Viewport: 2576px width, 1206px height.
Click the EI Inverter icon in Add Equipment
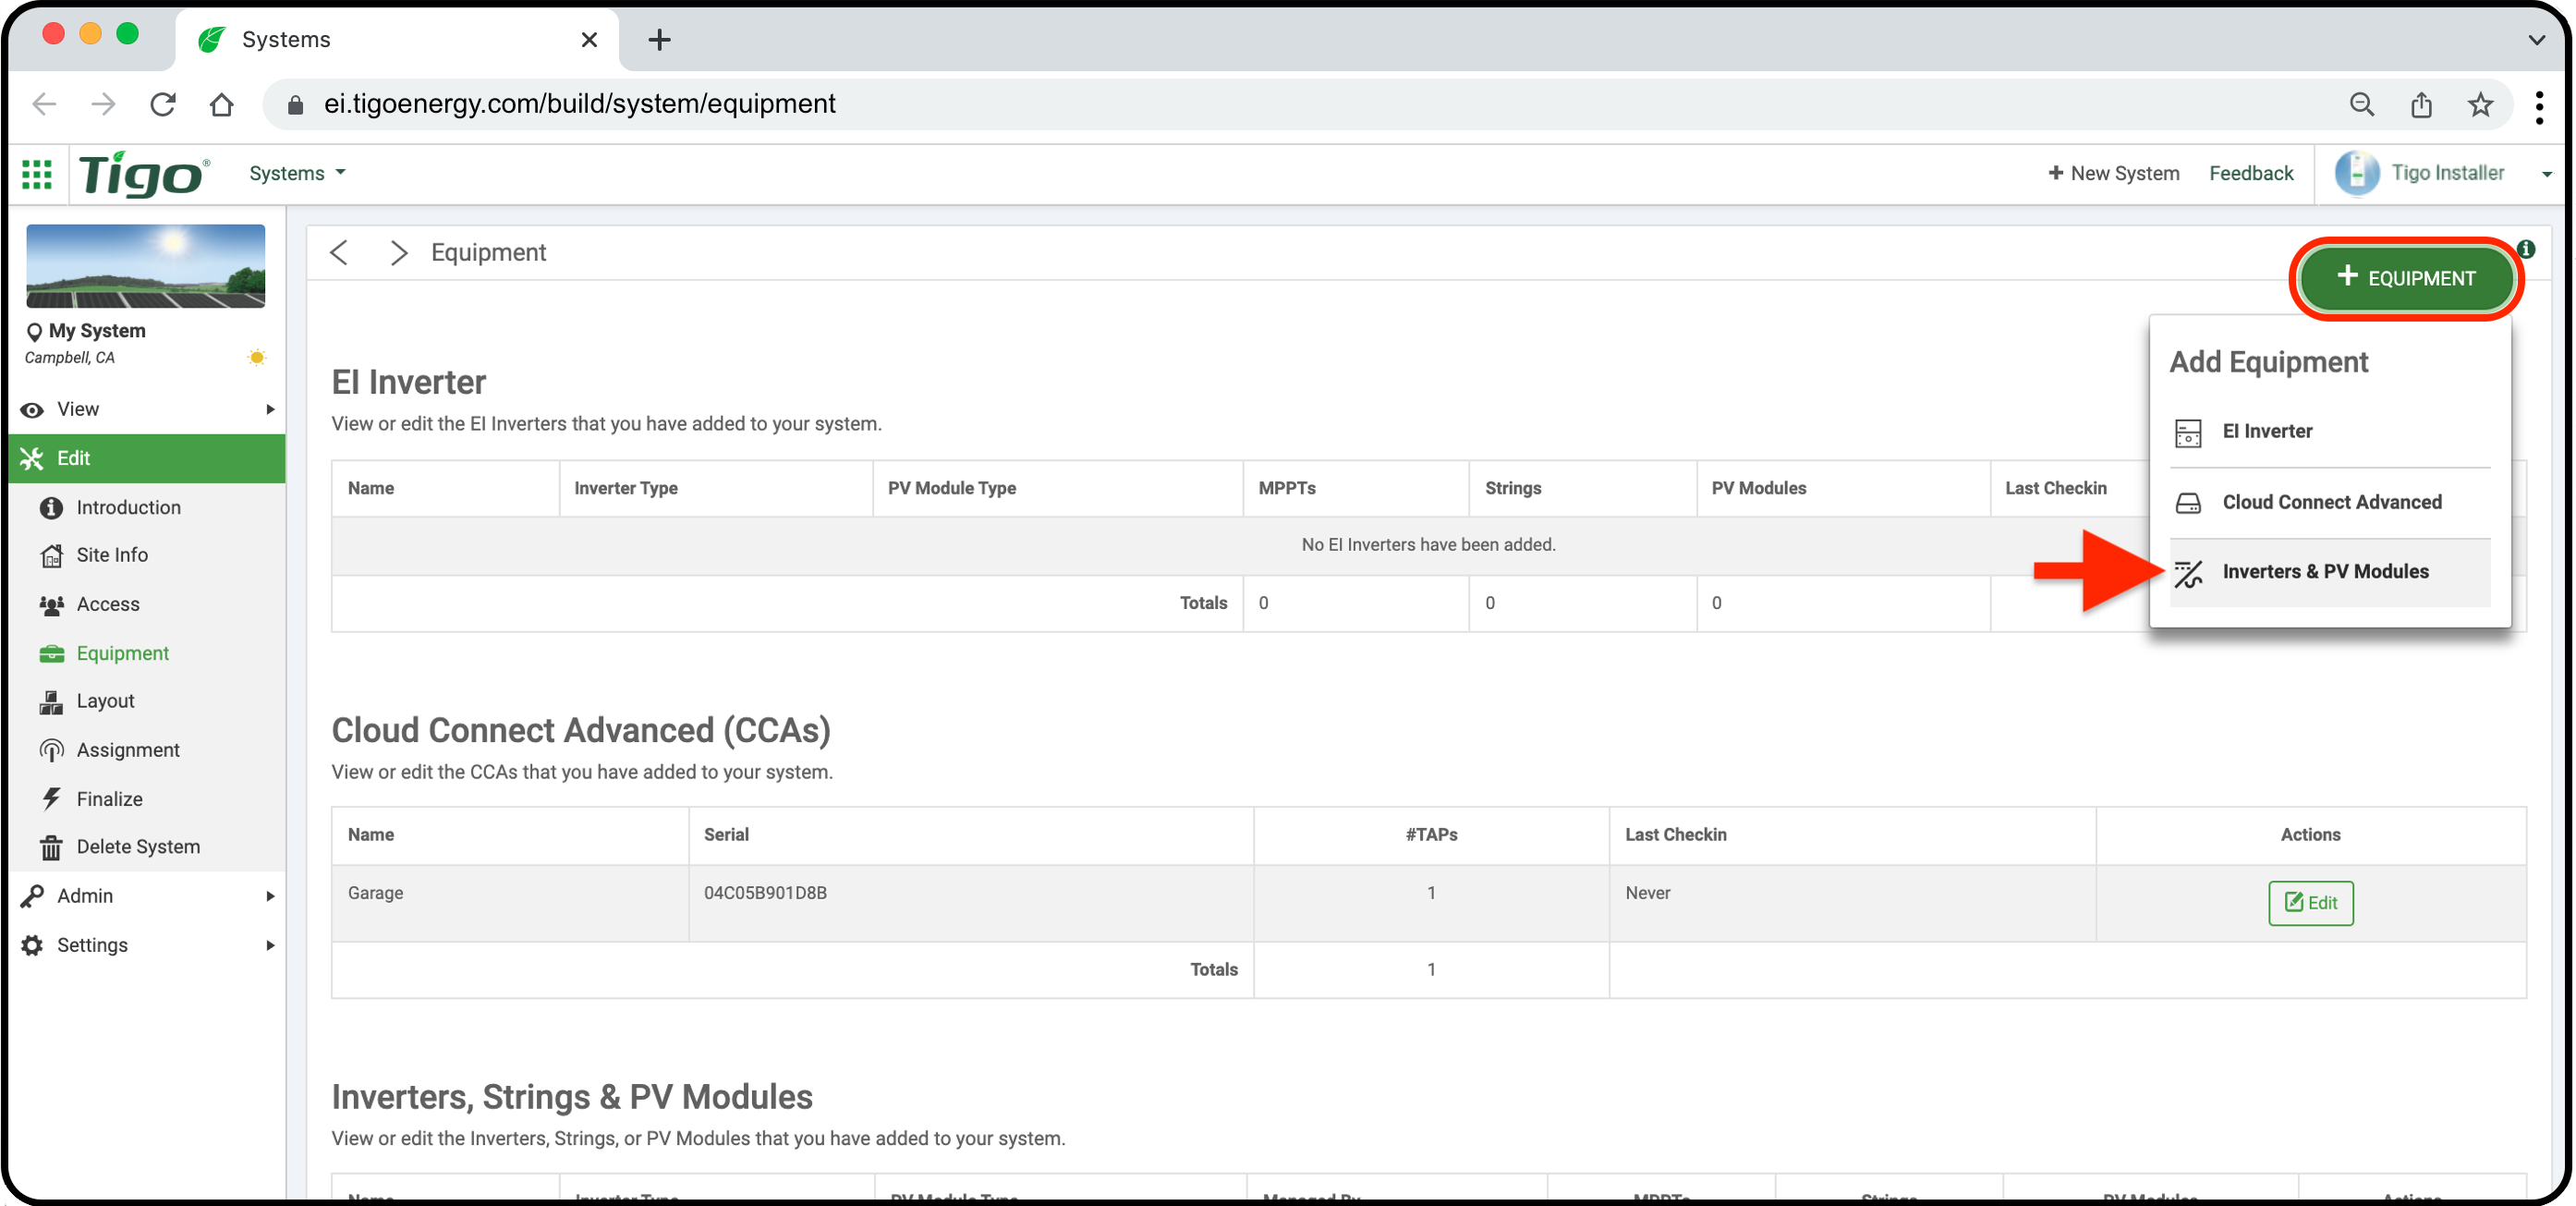click(x=2188, y=432)
